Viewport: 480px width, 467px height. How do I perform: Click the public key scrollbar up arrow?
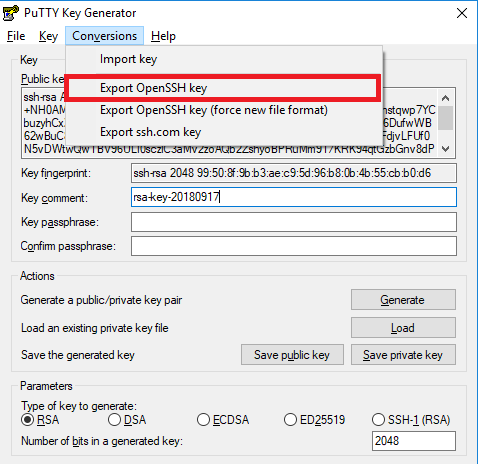coord(445,98)
